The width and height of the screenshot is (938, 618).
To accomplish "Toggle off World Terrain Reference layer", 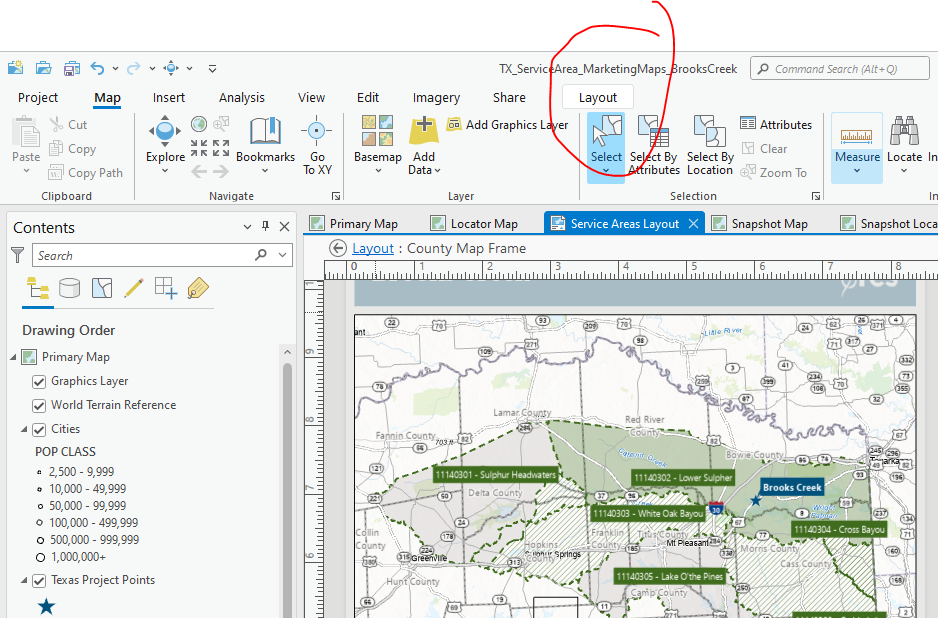I will (x=38, y=405).
